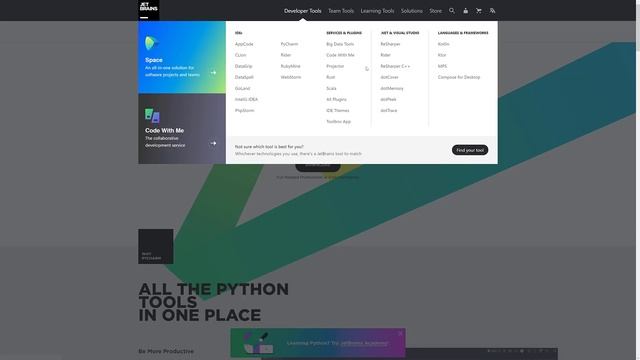The height and width of the screenshot is (360, 640).
Task: Close the Learning Python banner
Action: coord(400,333)
